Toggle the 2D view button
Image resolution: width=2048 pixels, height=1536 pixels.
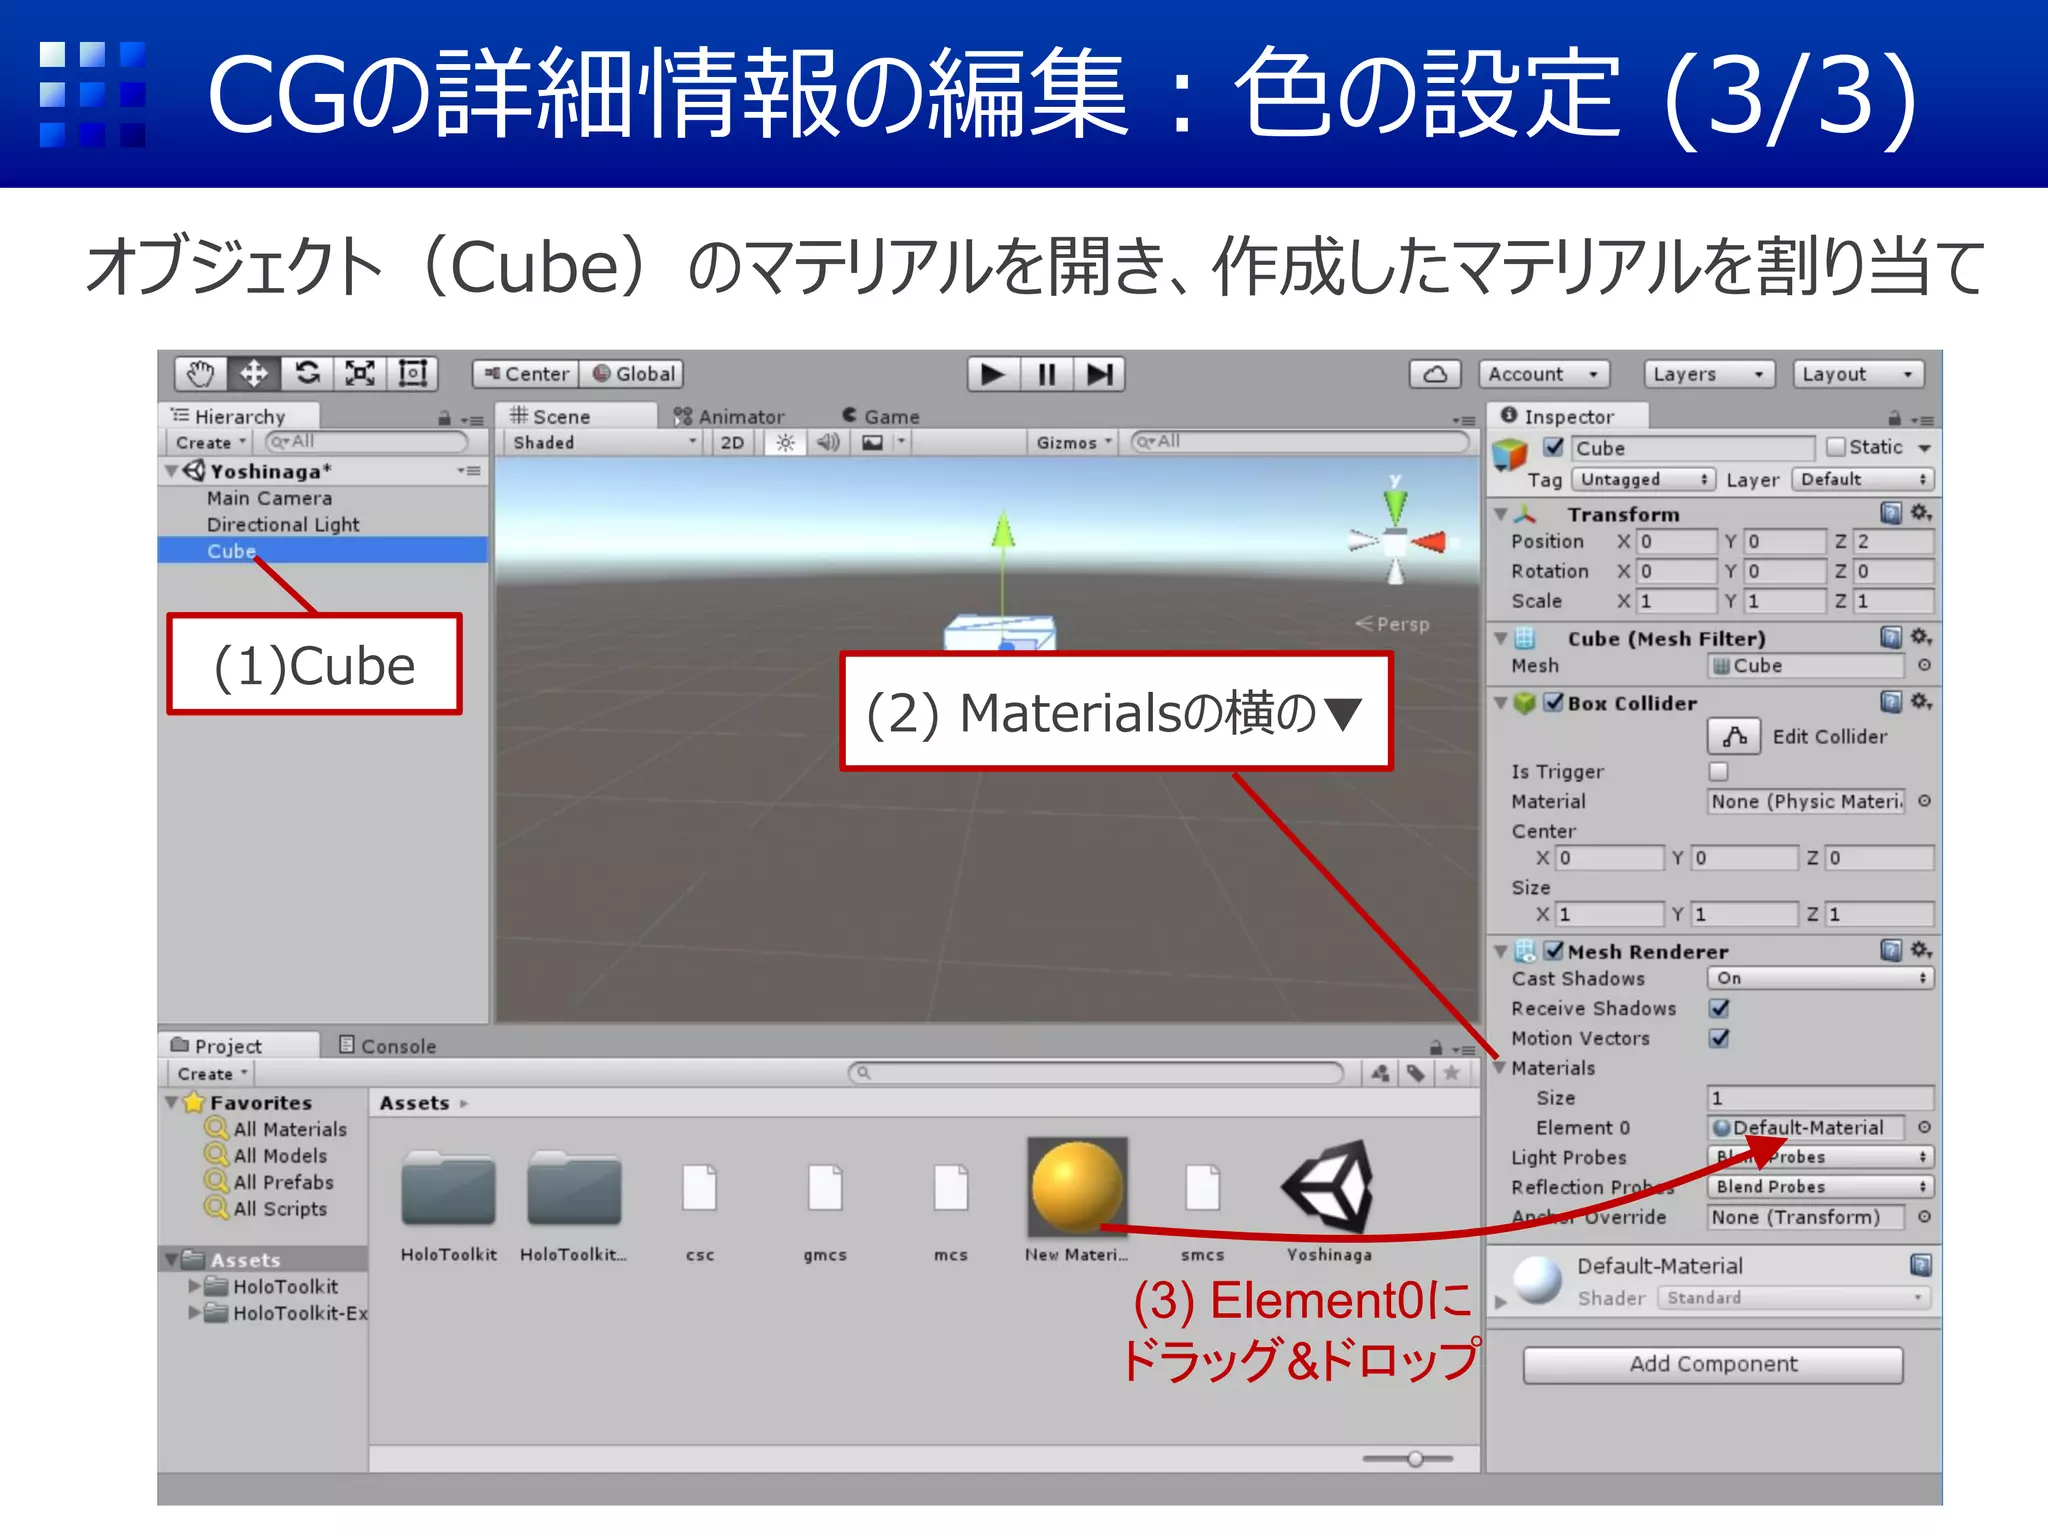coord(732,442)
